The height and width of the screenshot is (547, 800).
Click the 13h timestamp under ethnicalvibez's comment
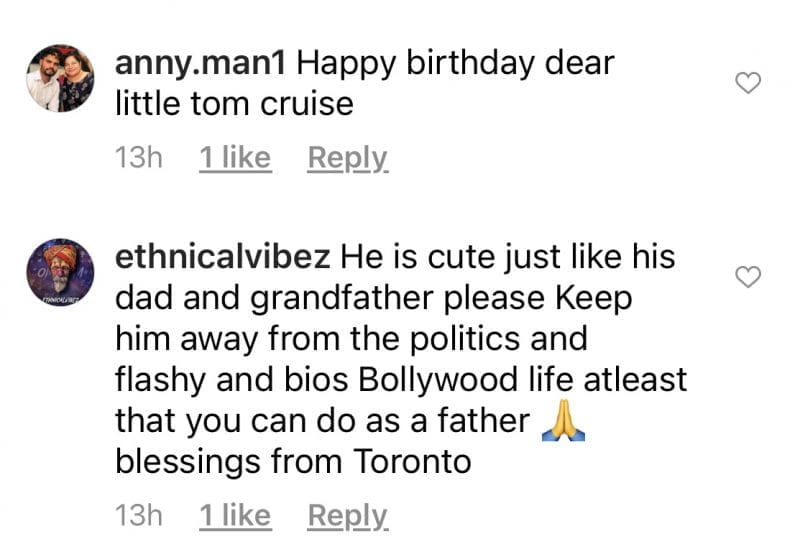(x=139, y=515)
